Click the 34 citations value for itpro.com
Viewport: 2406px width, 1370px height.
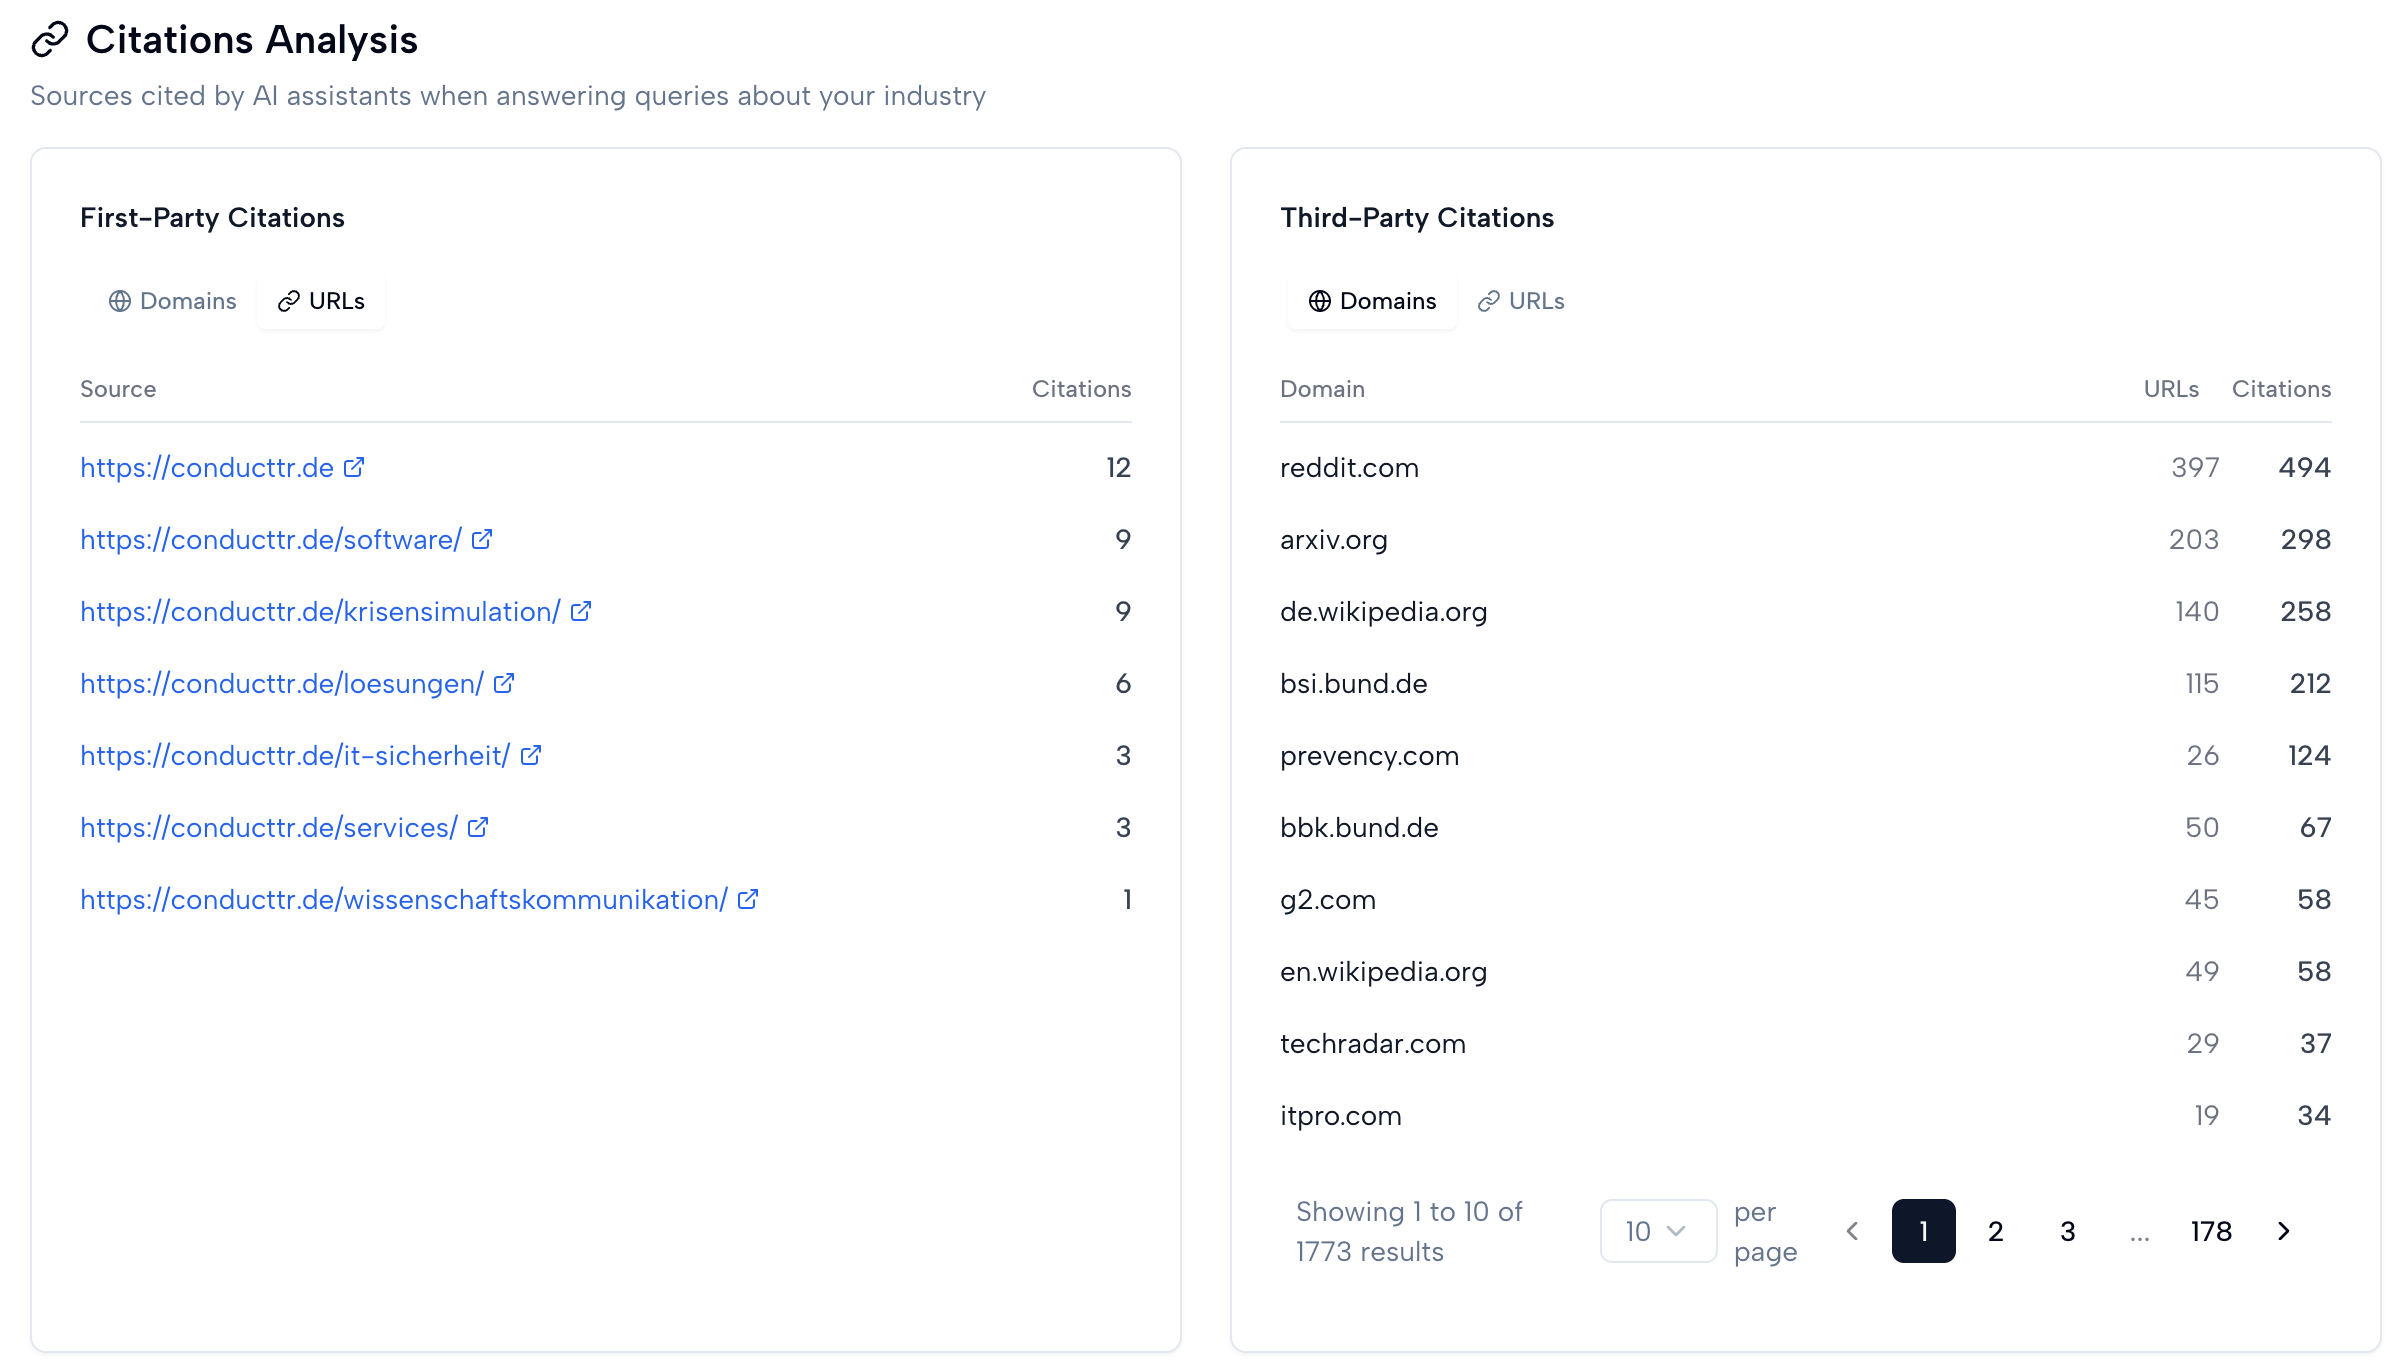pyautogui.click(x=2314, y=1115)
